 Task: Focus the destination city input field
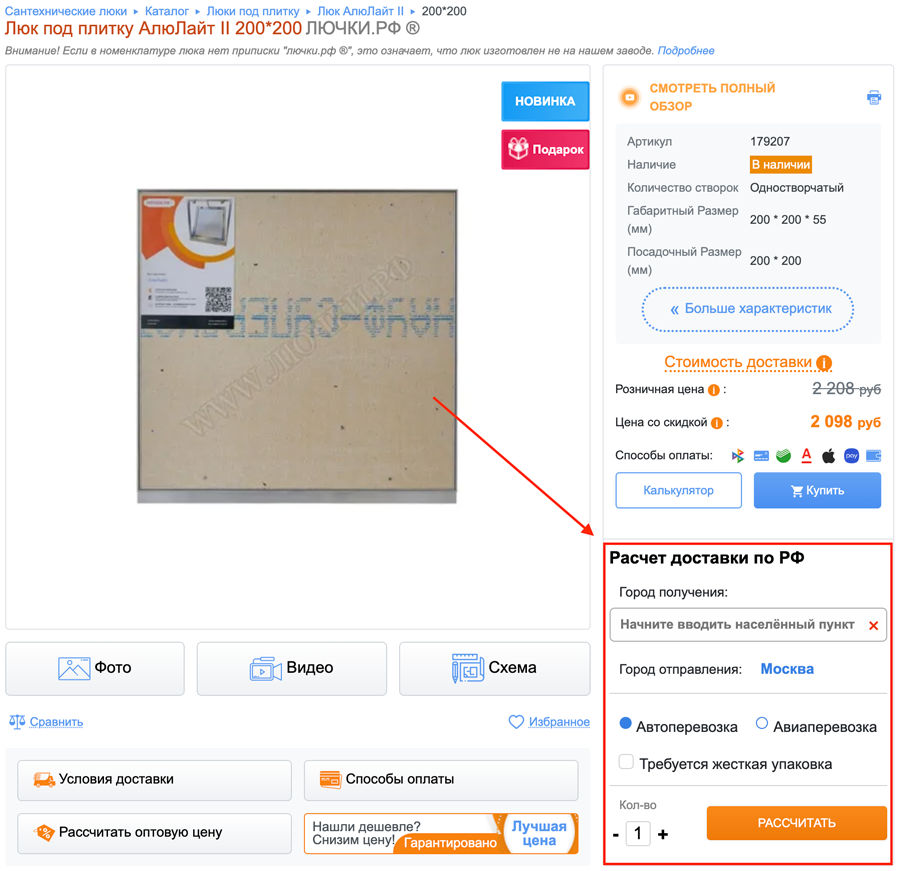[x=738, y=624]
